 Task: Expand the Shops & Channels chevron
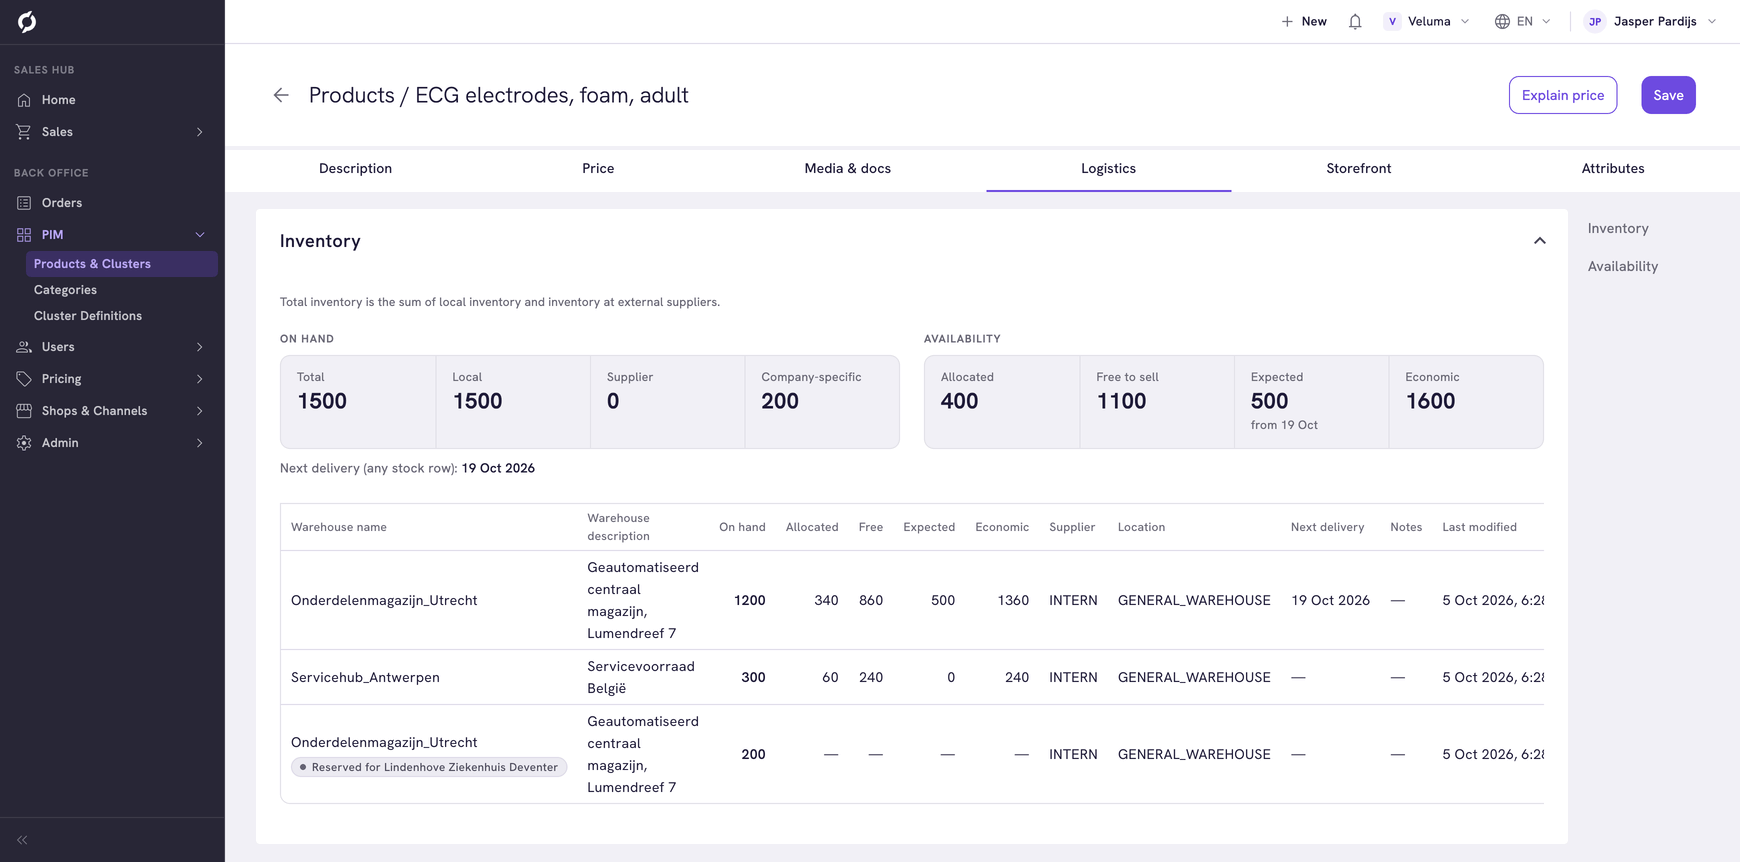[x=200, y=411]
